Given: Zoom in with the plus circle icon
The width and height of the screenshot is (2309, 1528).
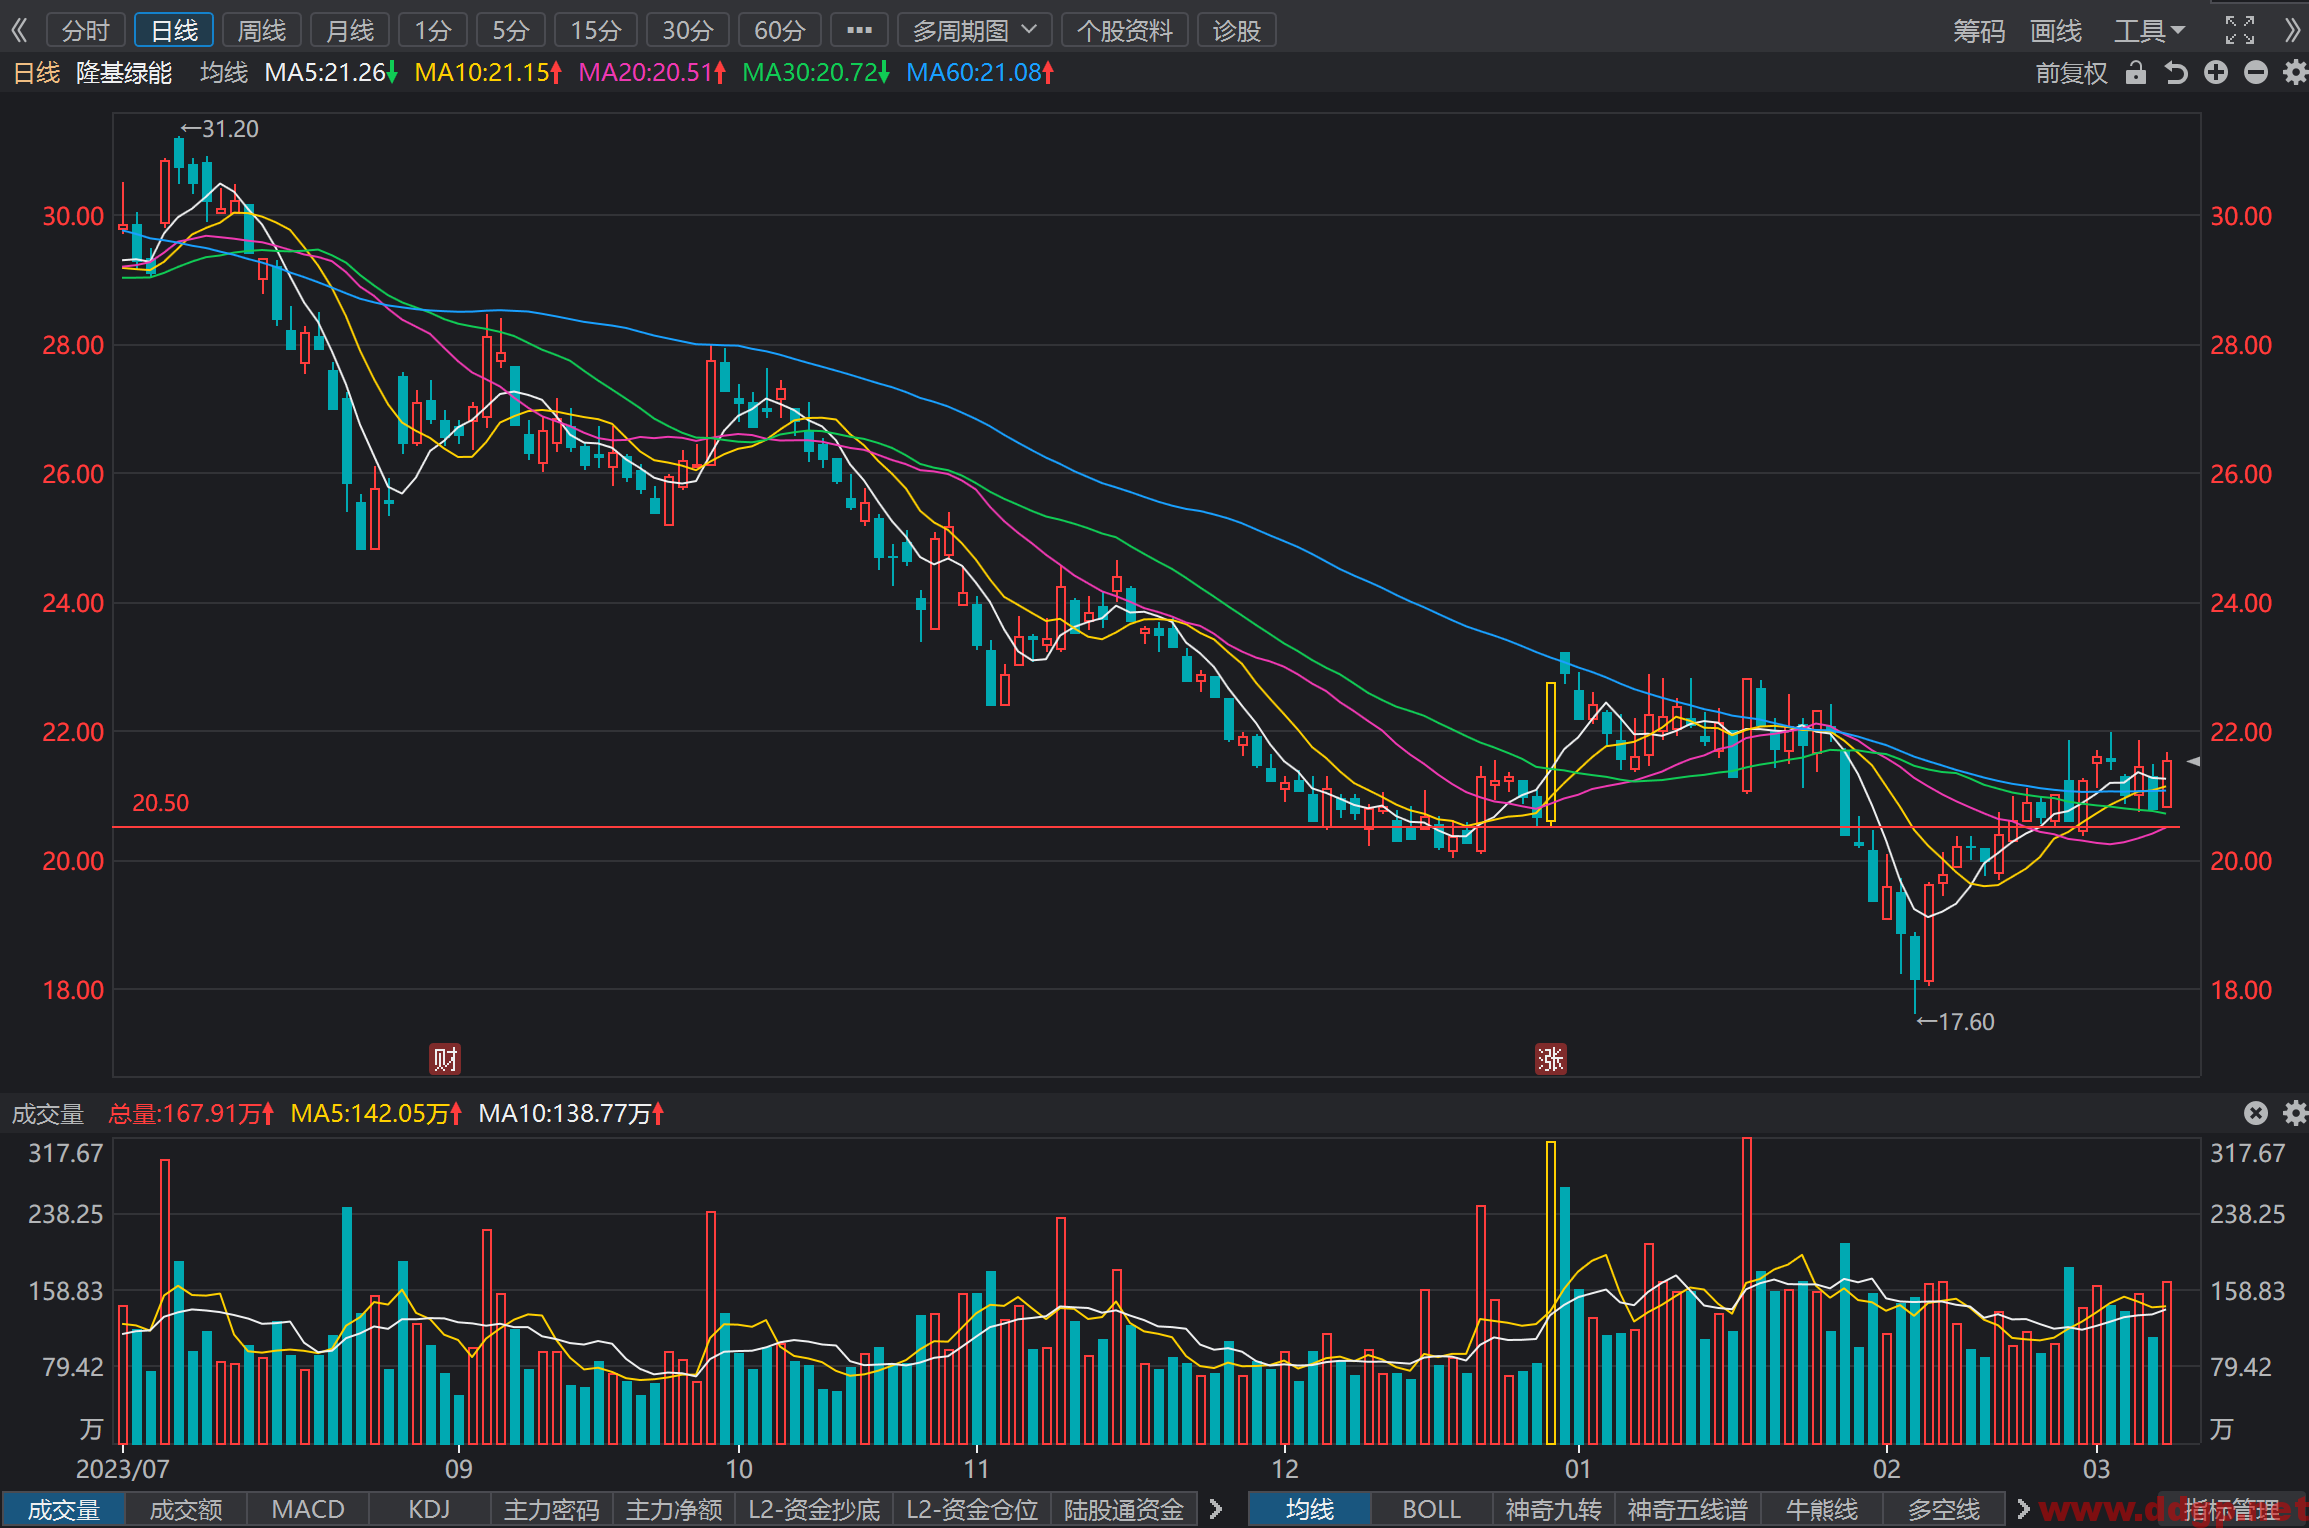Looking at the screenshot, I should coord(2216,73).
